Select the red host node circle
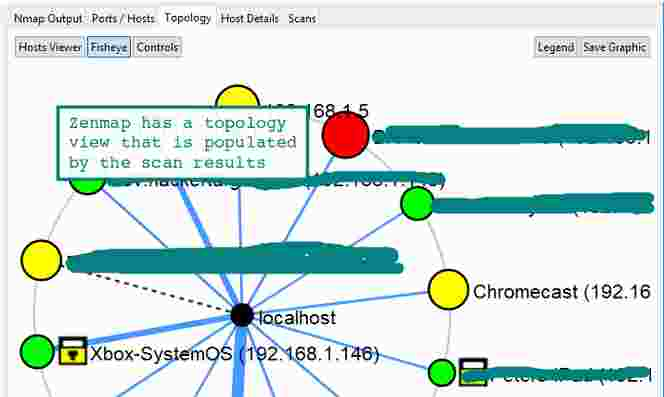The height and width of the screenshot is (397, 664). pos(346,135)
